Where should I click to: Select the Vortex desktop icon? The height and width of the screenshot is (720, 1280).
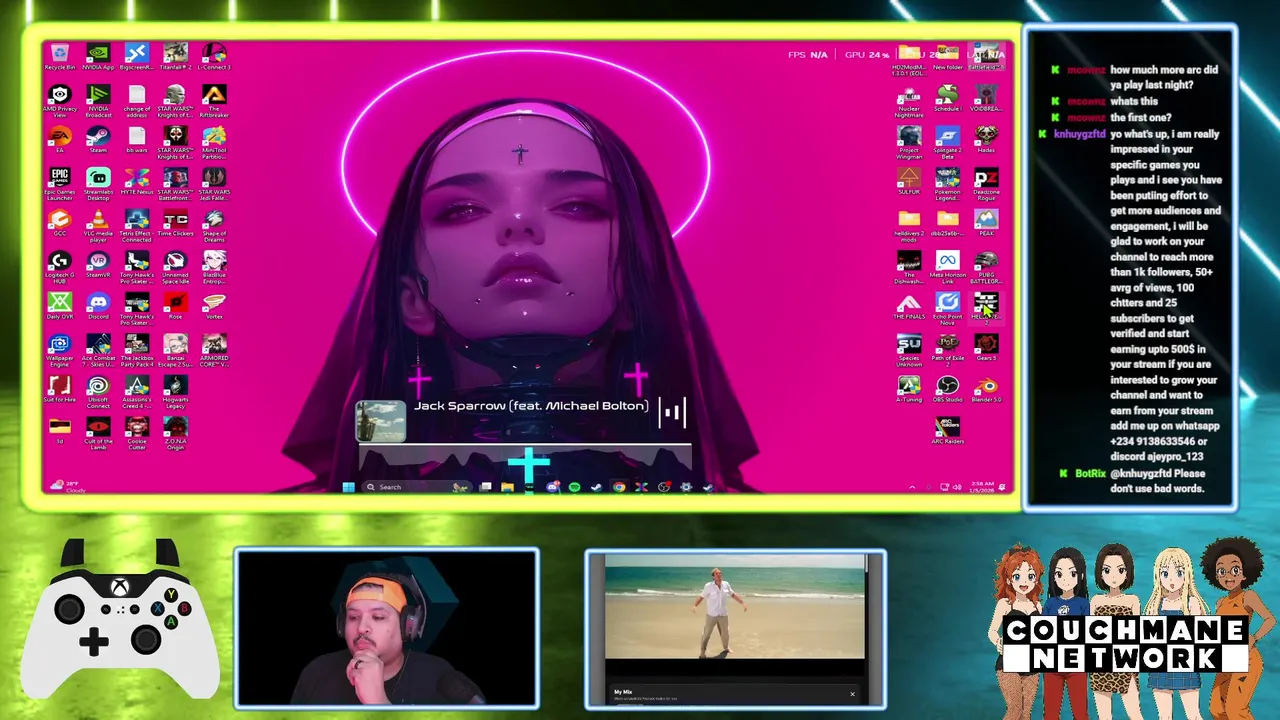pos(214,306)
